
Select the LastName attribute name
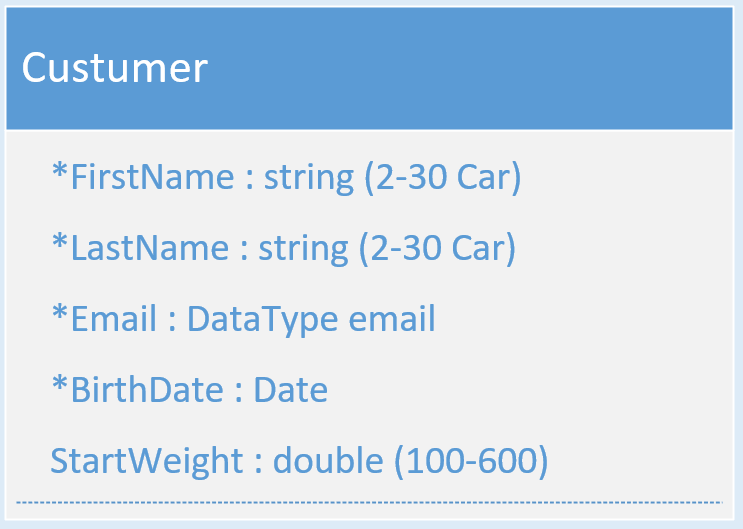tap(150, 248)
